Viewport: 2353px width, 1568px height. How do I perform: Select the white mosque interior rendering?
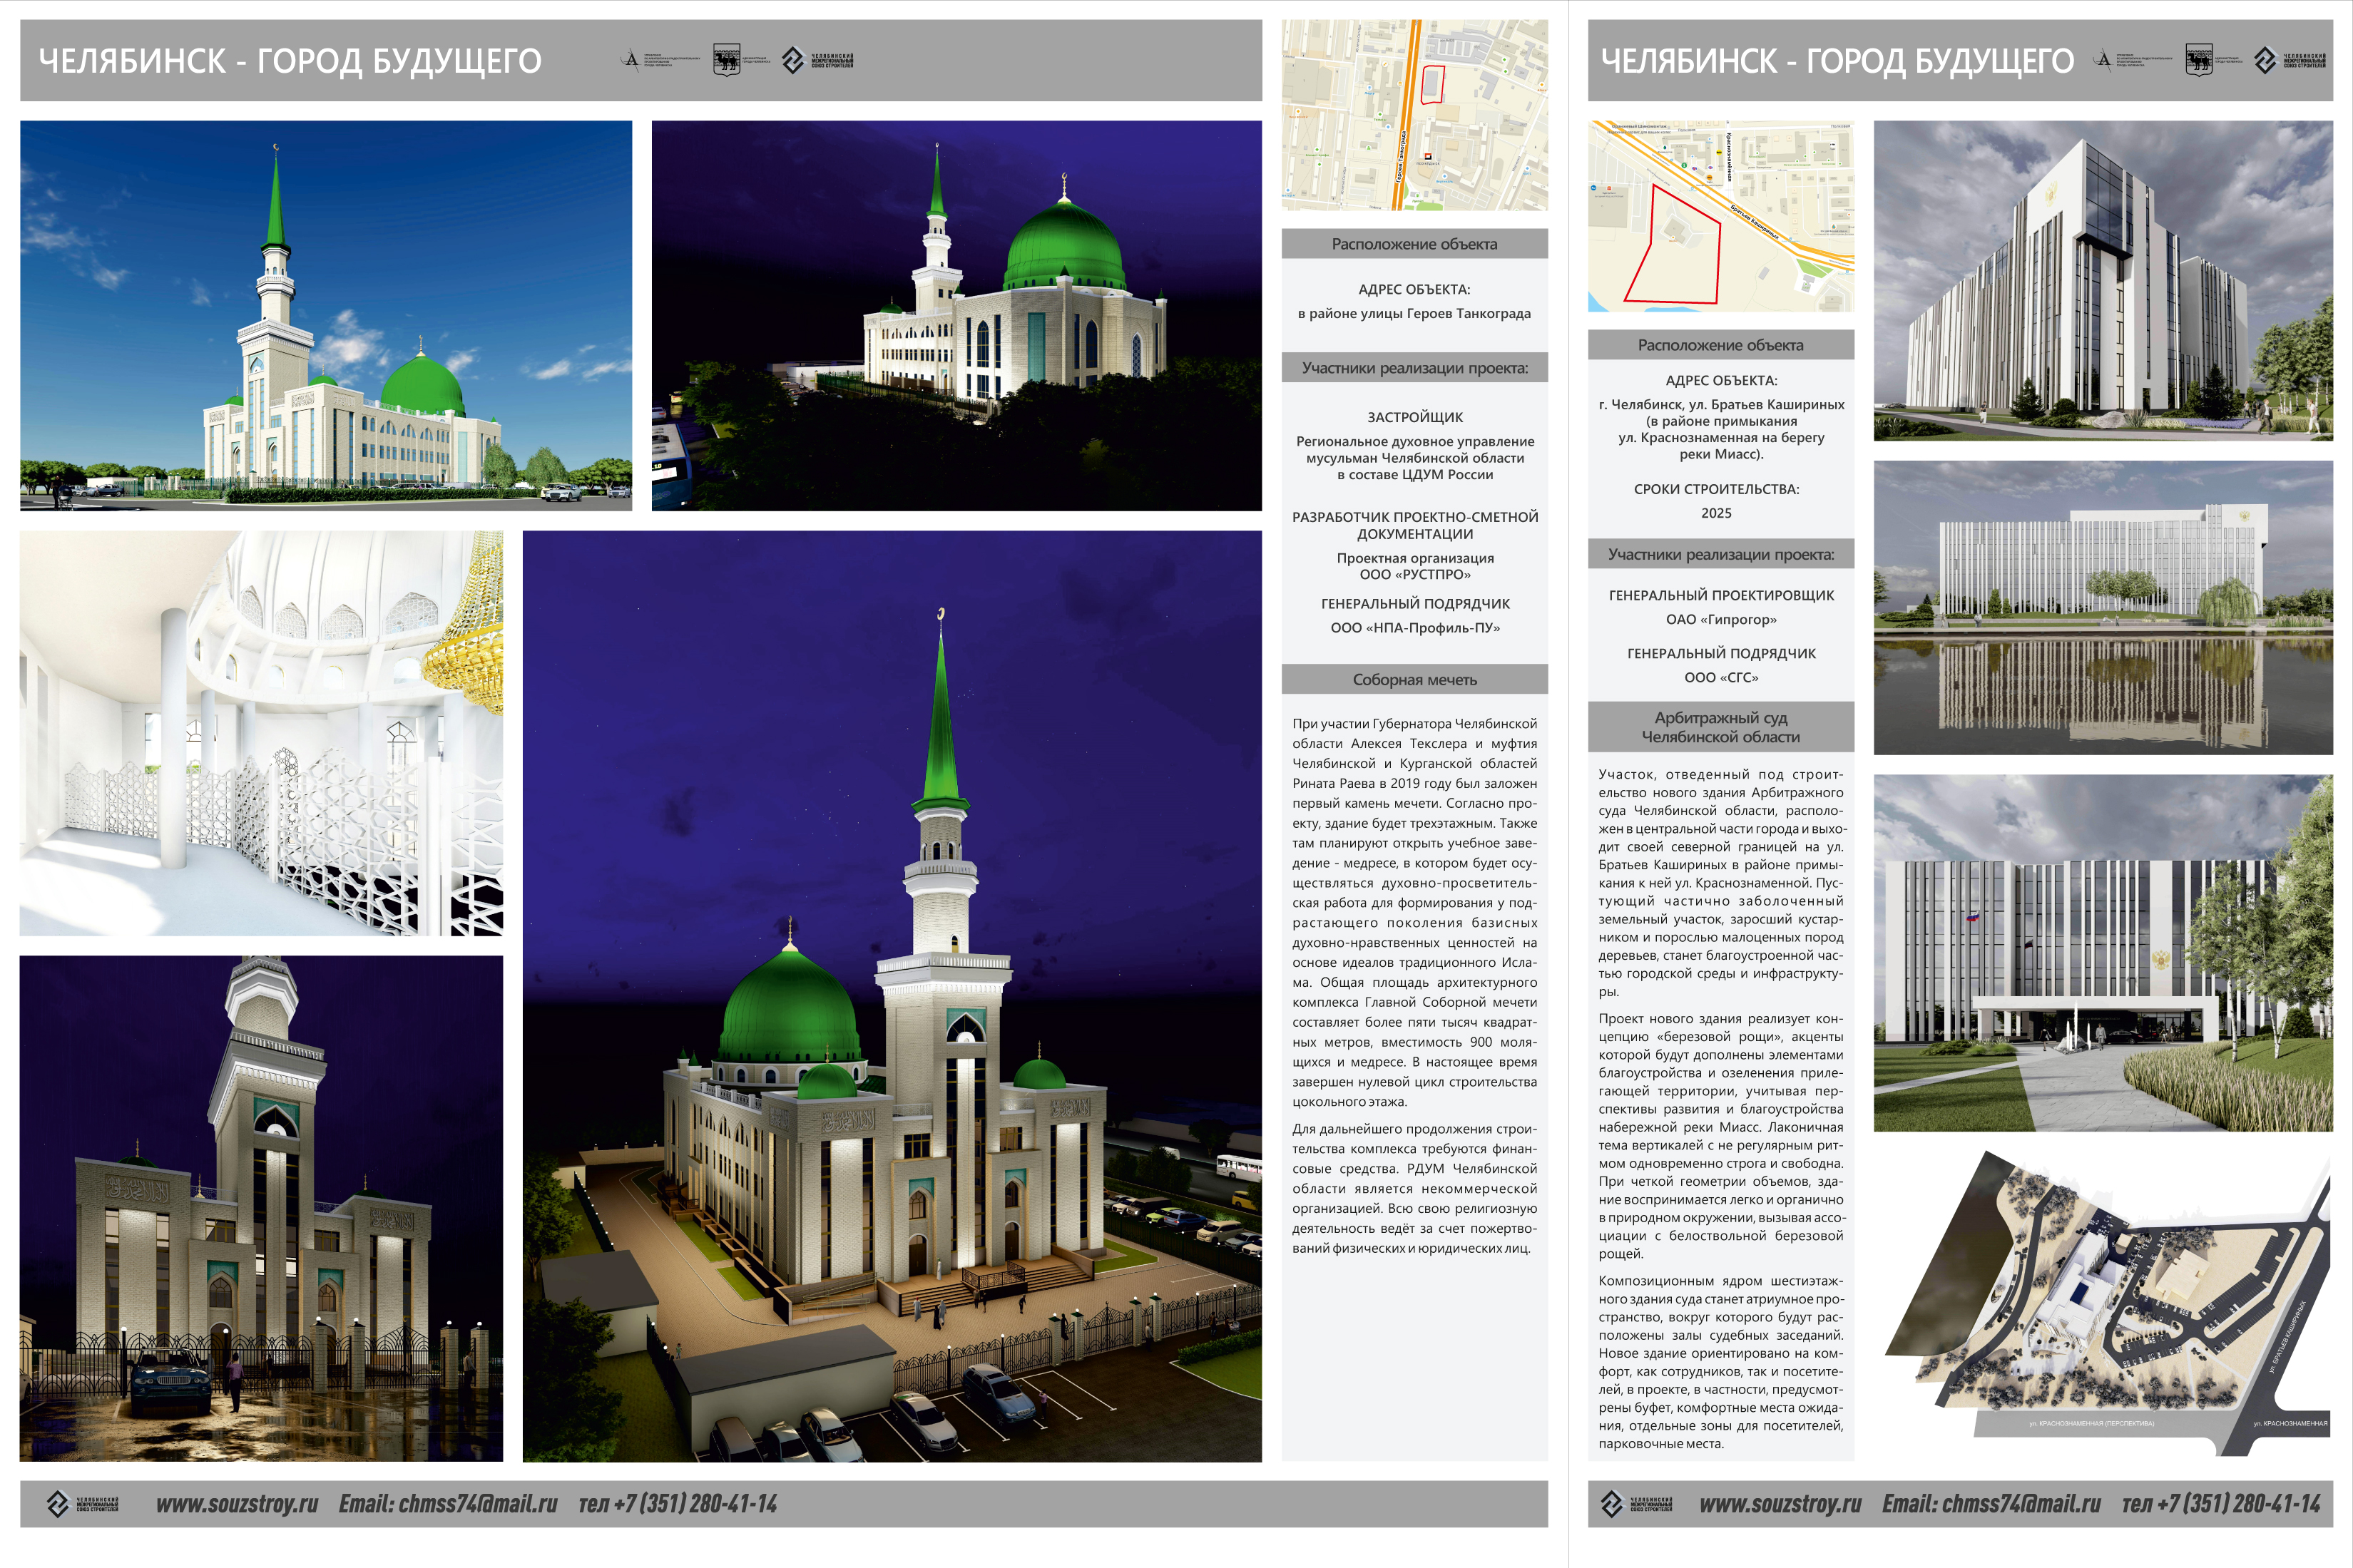[x=261, y=733]
